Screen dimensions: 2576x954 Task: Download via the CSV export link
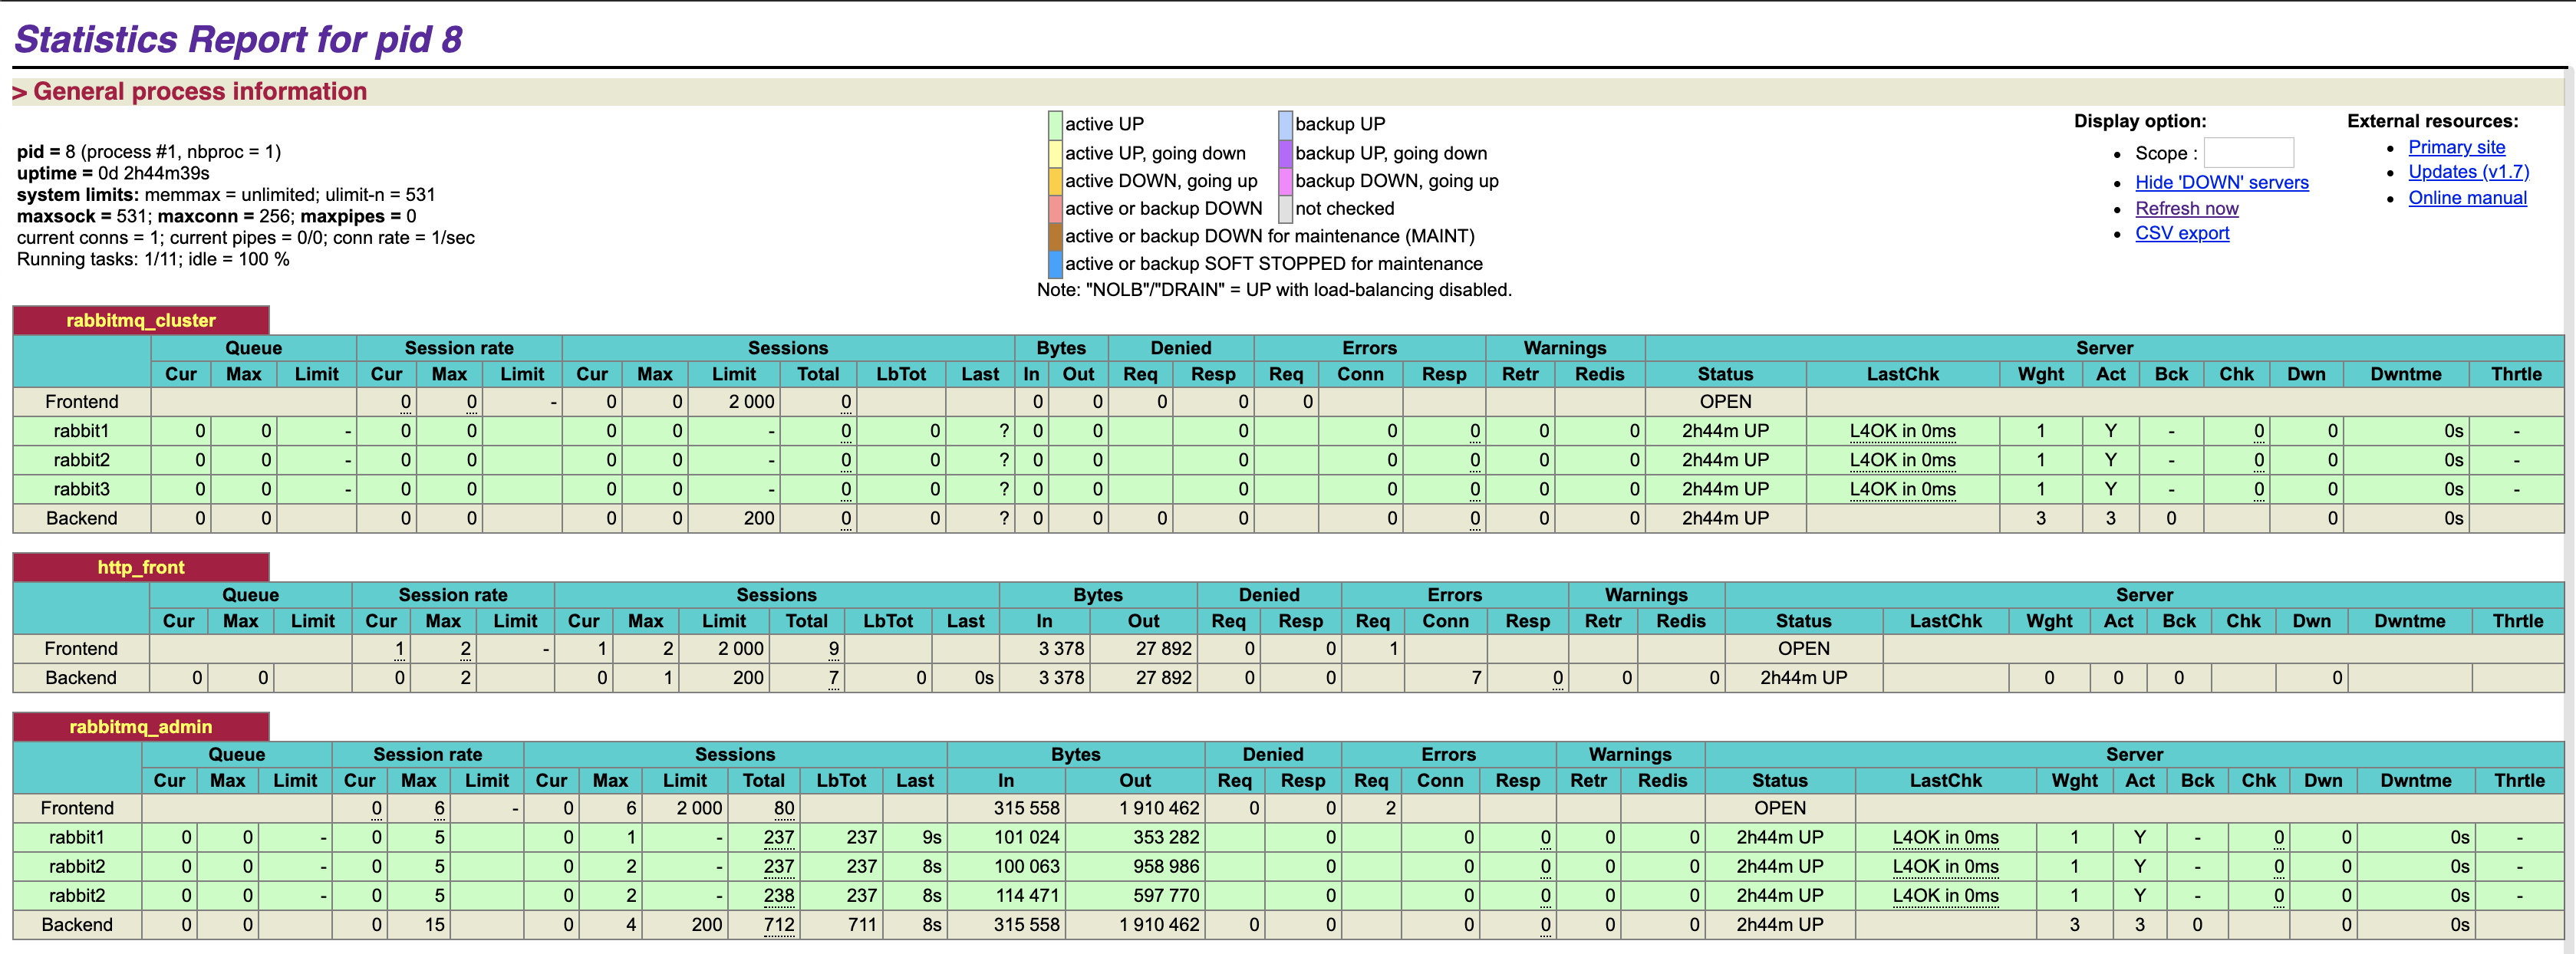click(x=2181, y=234)
